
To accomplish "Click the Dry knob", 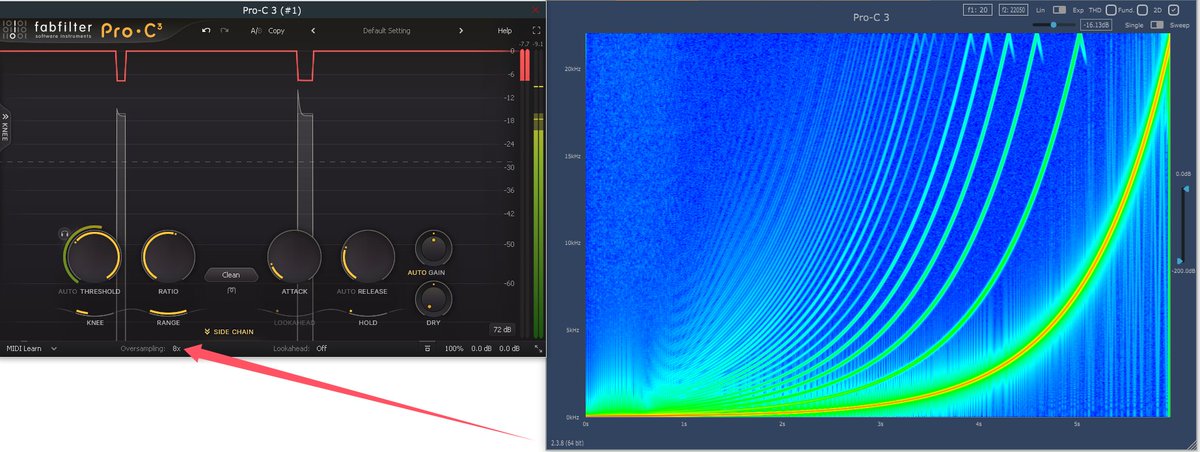I will coord(433,299).
